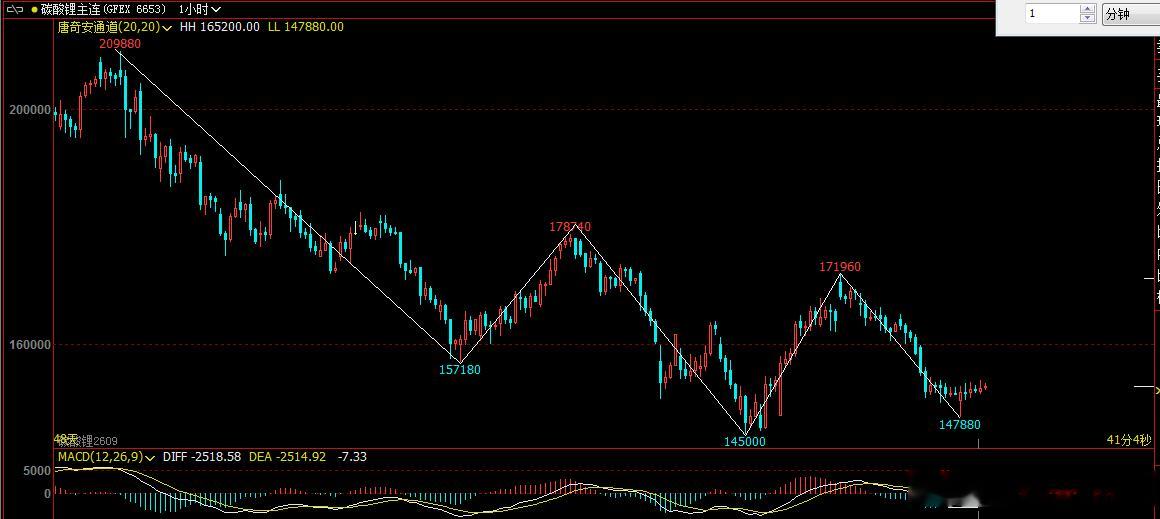Open the 1小时 period dropdown
This screenshot has width=1160, height=519.
(200, 10)
